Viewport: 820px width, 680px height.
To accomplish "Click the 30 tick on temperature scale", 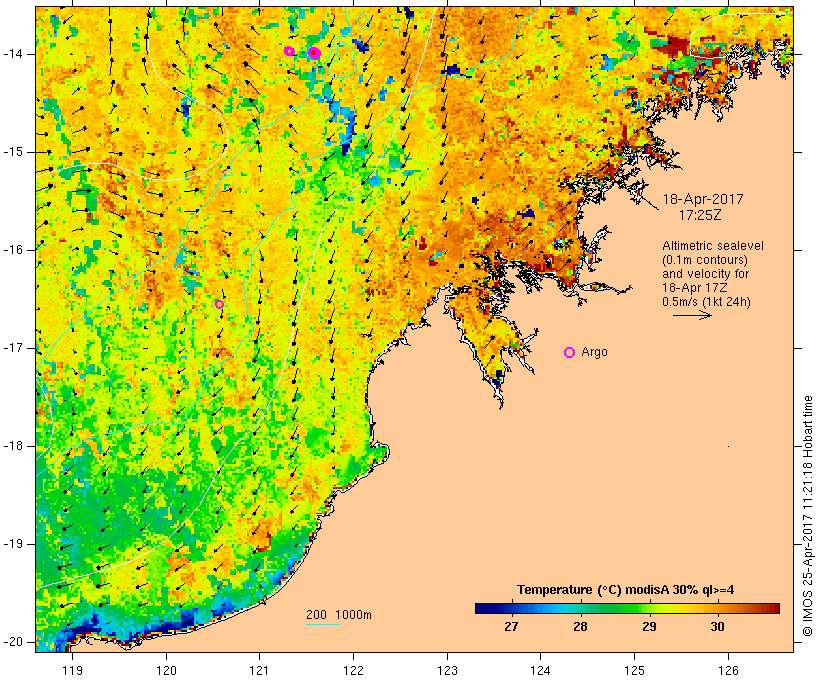I will [718, 626].
